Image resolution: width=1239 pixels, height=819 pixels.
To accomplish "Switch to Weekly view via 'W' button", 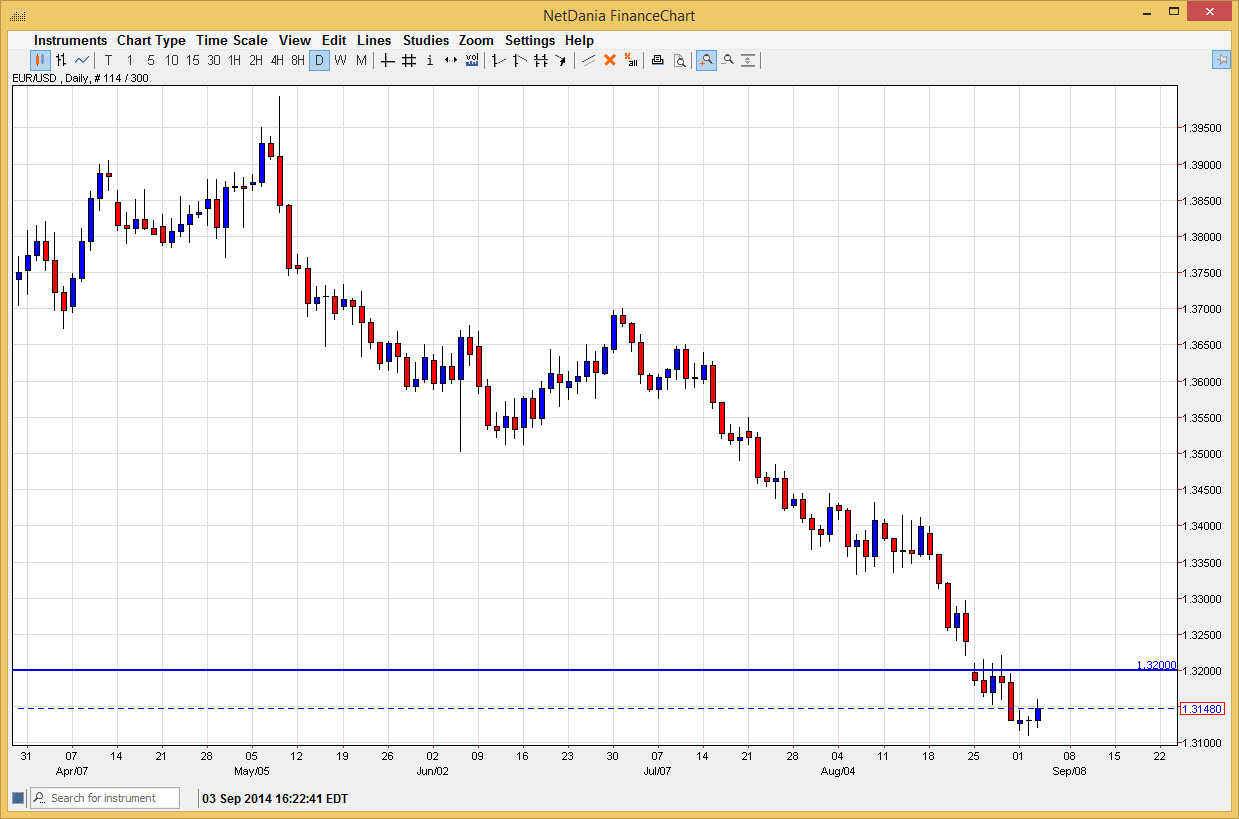I will 340,60.
